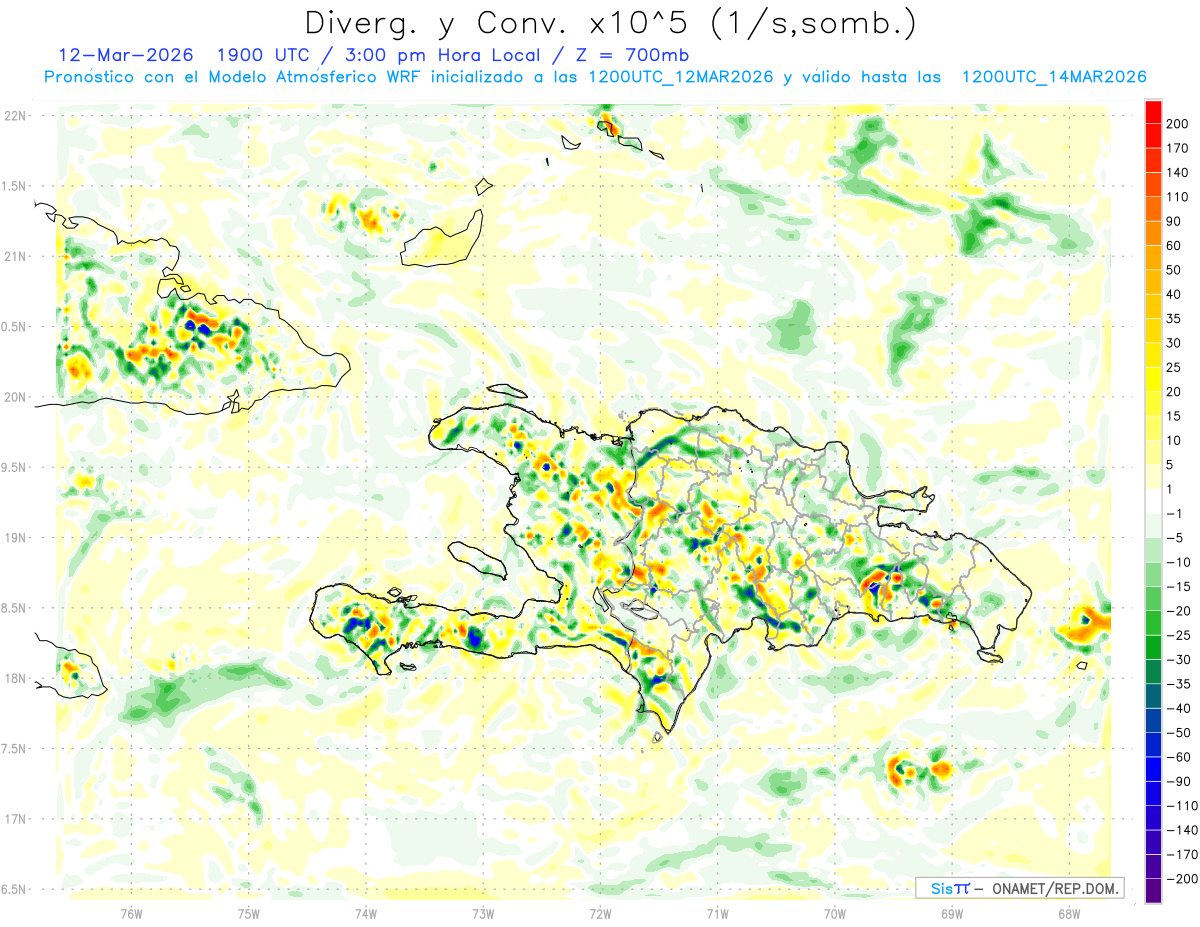
Task: Click the '40' value on the color scale
Action: (1175, 294)
